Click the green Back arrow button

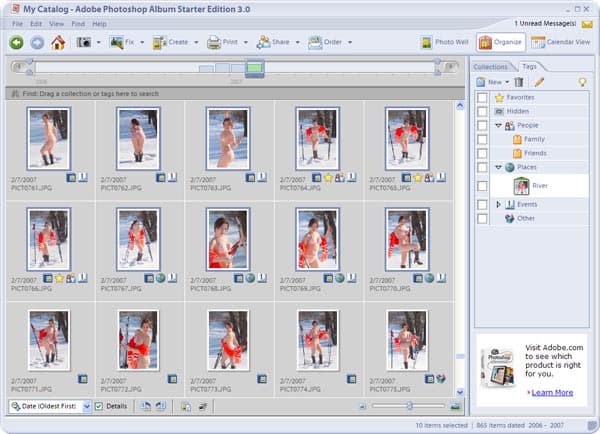16,42
